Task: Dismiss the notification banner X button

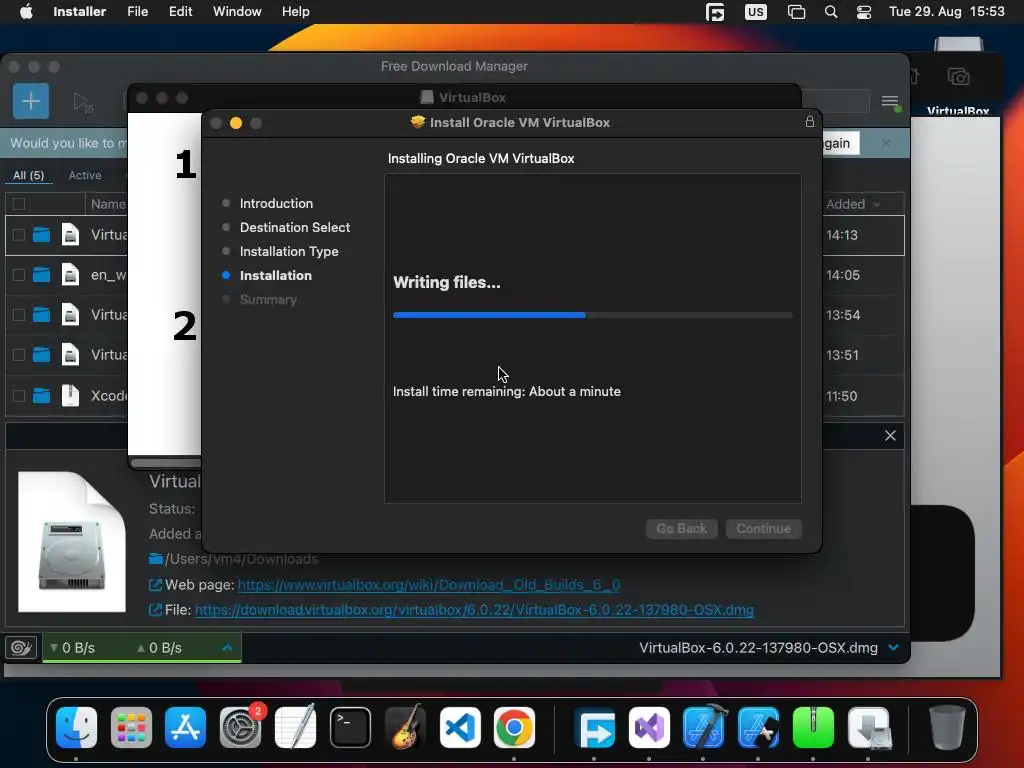Action: point(886,143)
